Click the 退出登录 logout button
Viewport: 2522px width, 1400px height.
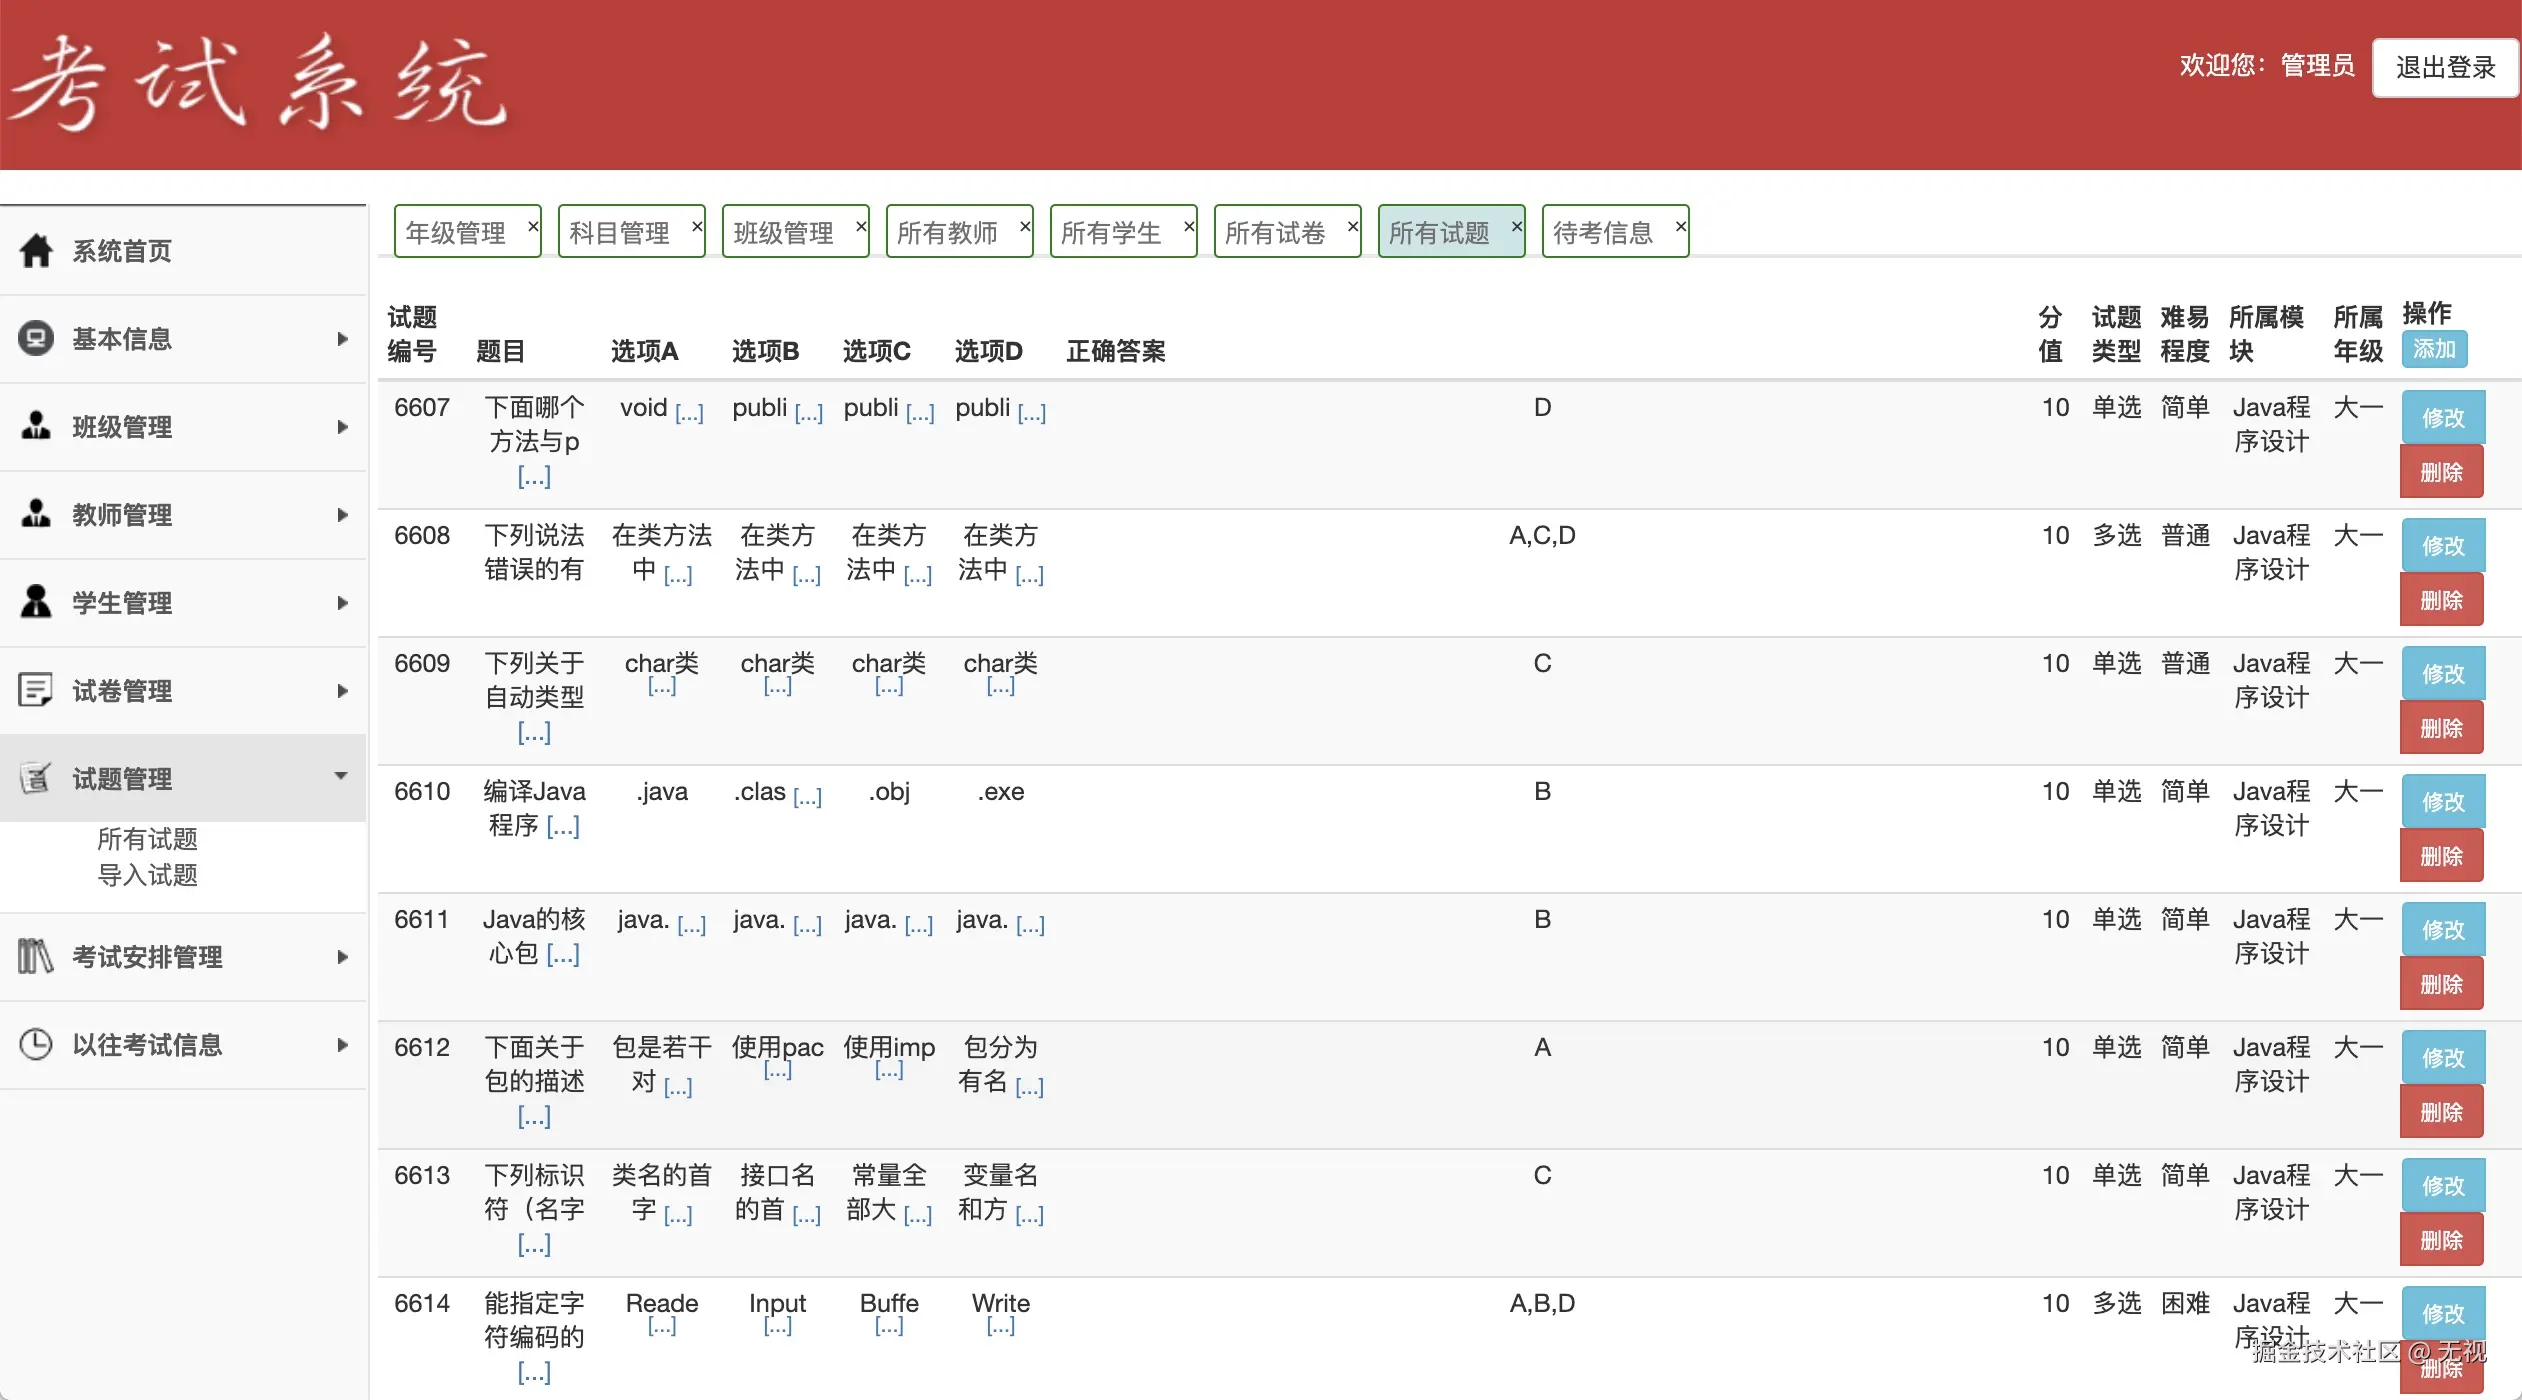[2445, 67]
